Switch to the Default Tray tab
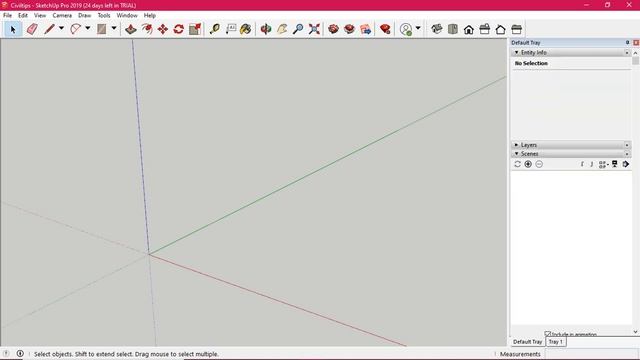 point(528,342)
